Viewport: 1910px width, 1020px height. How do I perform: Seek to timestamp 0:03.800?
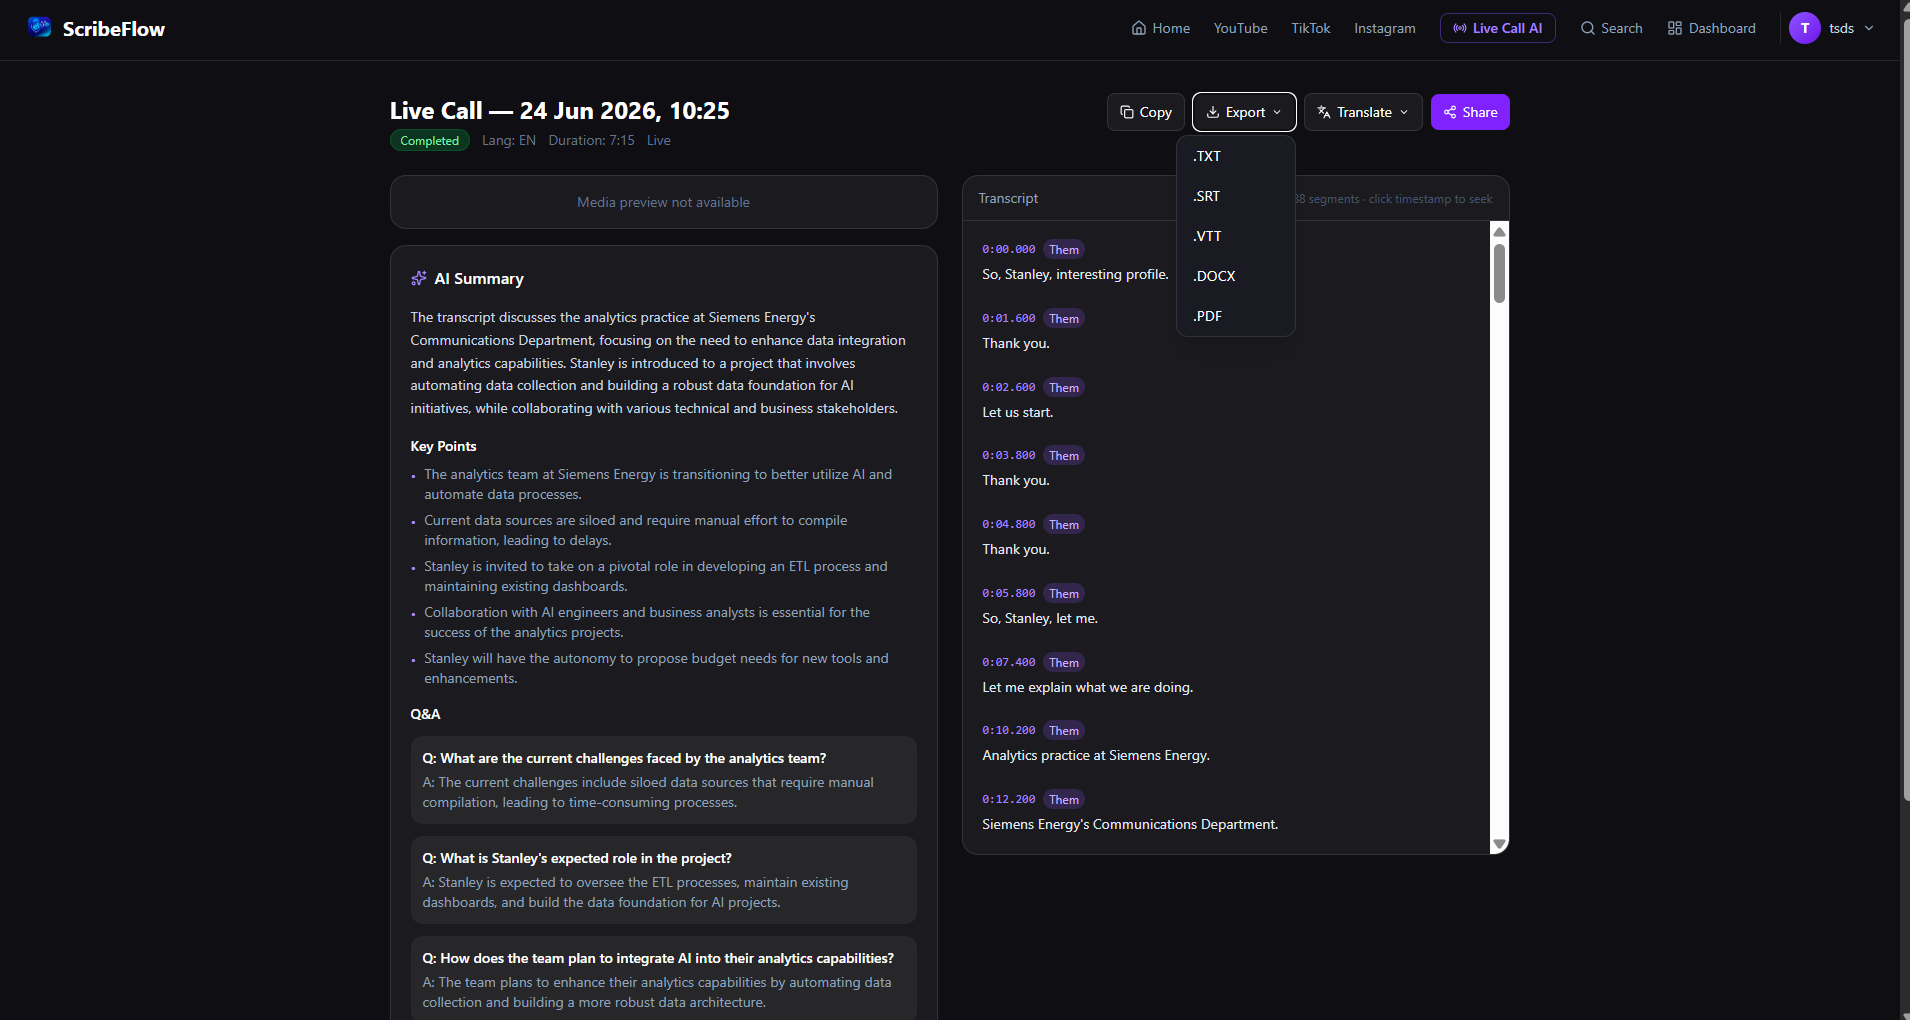1008,456
